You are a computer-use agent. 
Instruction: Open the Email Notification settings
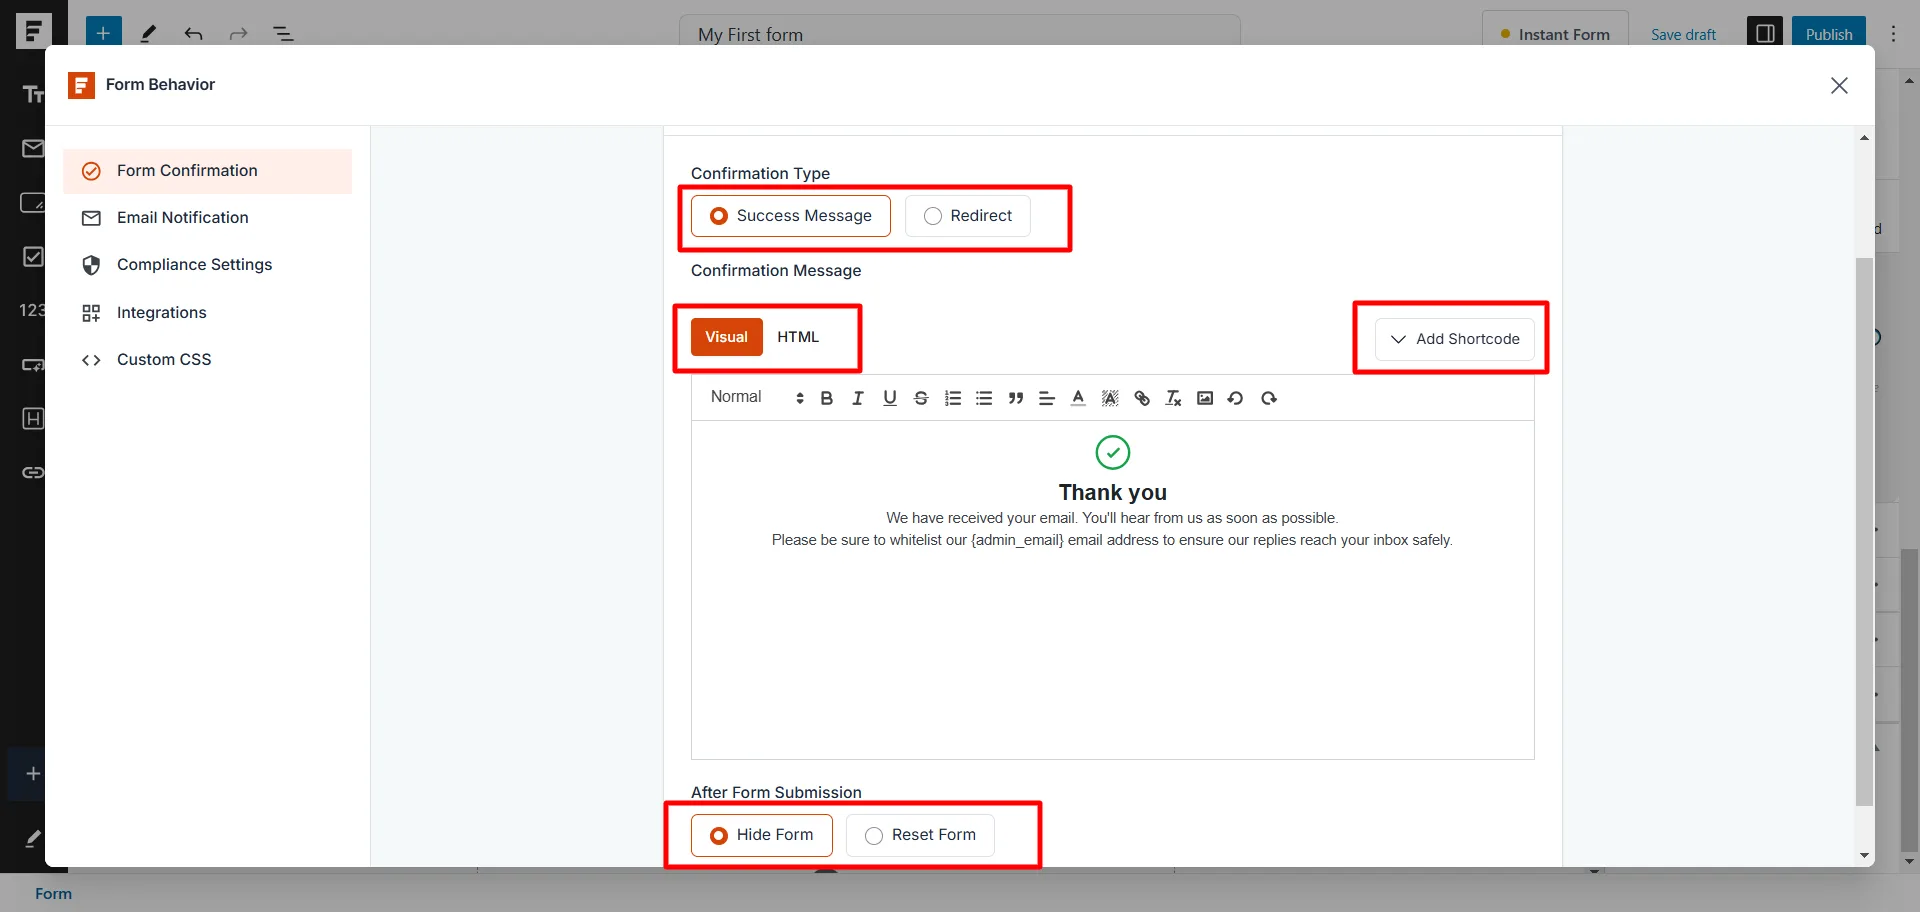[183, 217]
